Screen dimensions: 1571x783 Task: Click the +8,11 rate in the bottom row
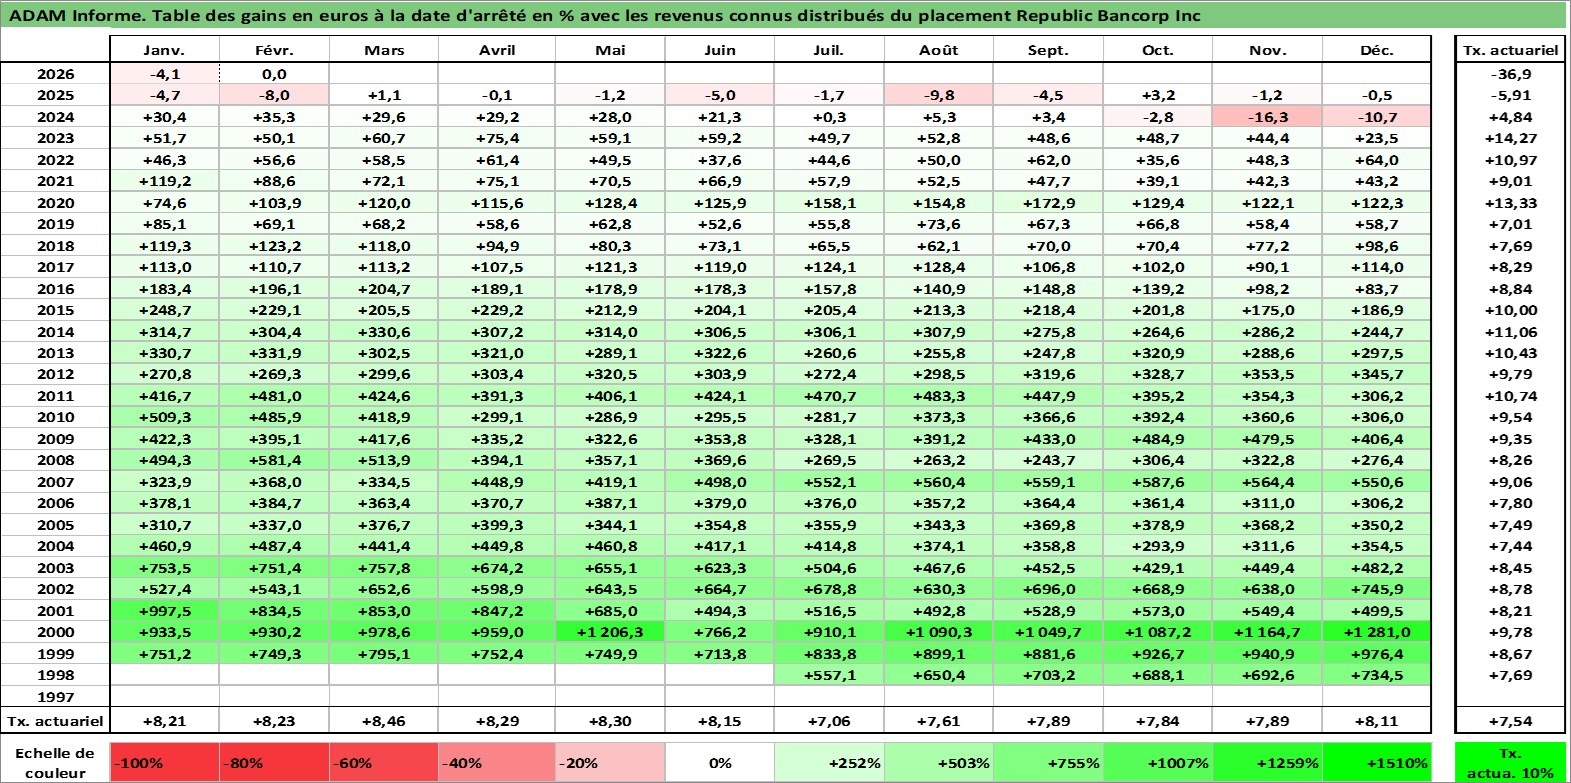[1377, 721]
